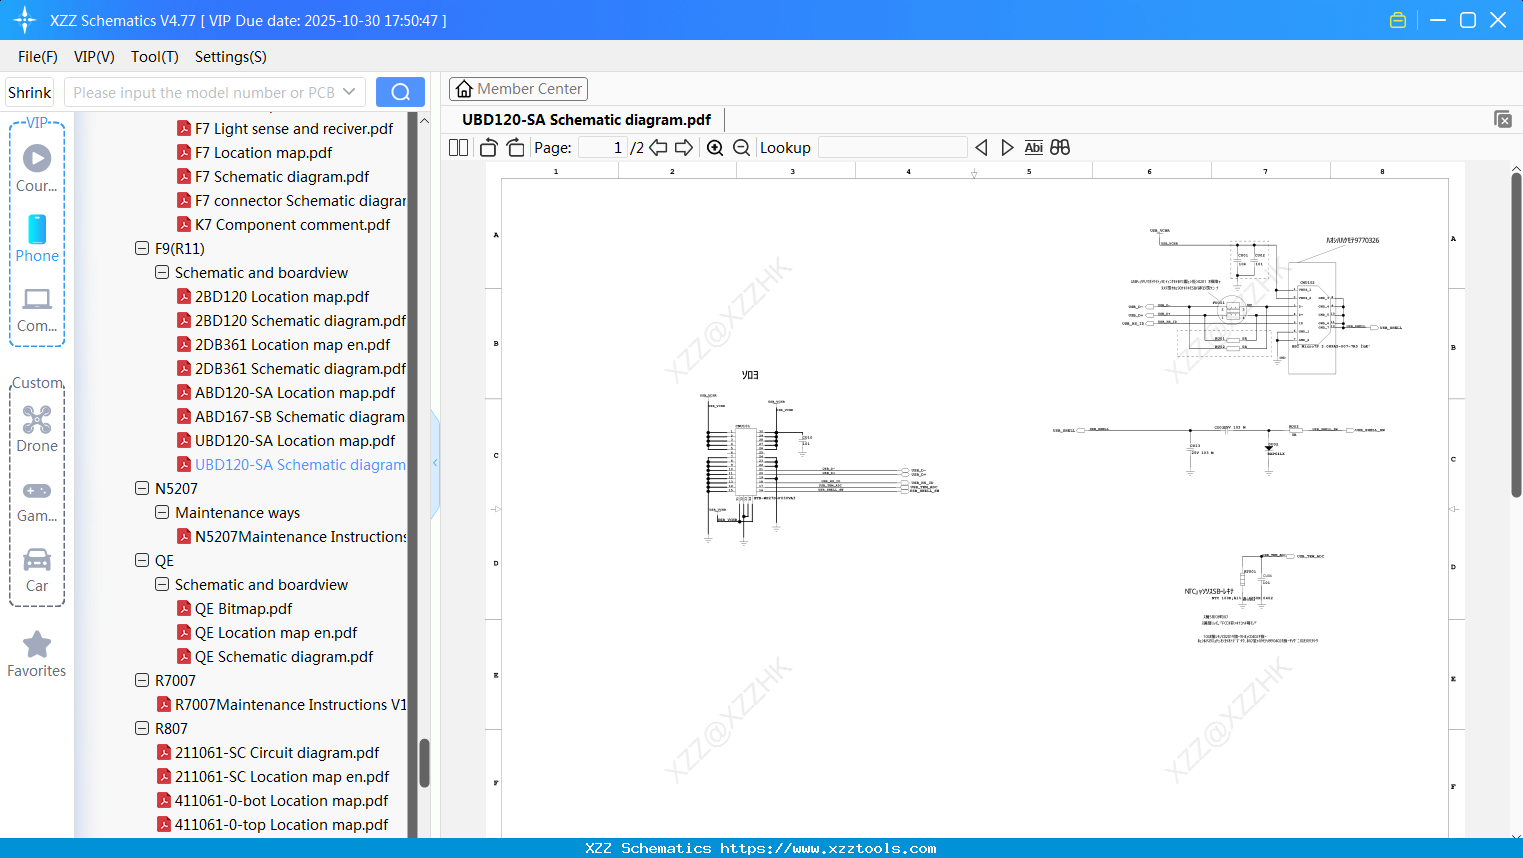Image resolution: width=1523 pixels, height=858 pixels.
Task: Collapse the N5207 tree node
Action: coord(142,488)
